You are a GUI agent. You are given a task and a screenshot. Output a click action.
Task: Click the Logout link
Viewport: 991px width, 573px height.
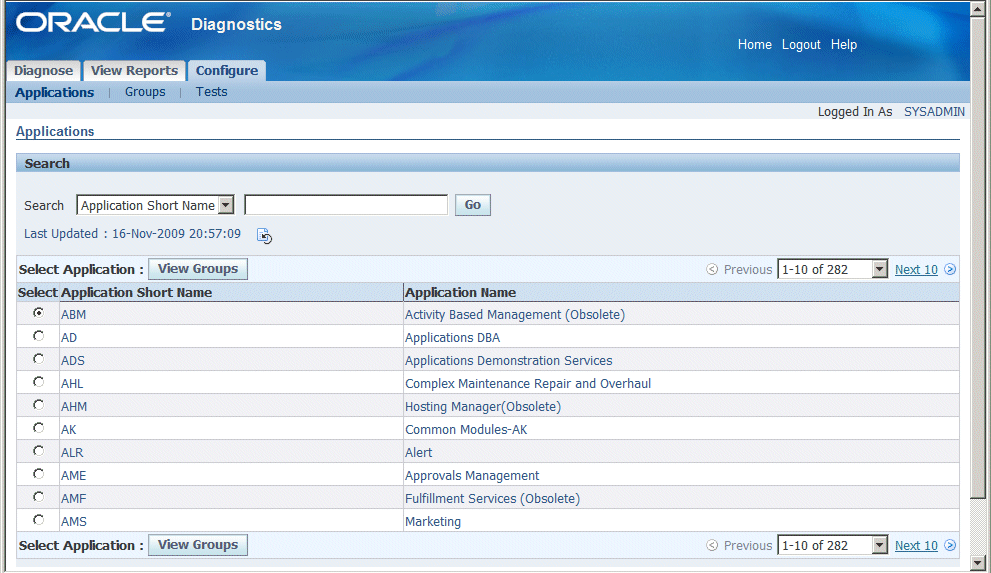[x=801, y=45]
